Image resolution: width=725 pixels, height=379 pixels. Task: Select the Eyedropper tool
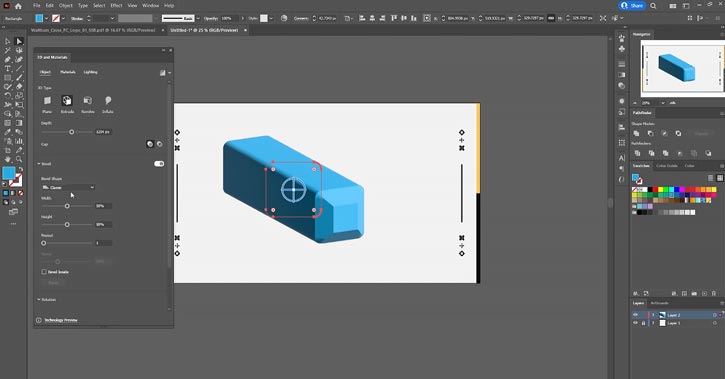point(8,132)
